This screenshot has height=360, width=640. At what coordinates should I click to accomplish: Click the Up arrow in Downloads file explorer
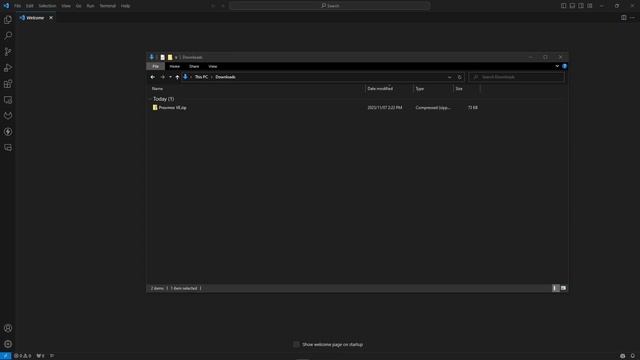point(177,77)
